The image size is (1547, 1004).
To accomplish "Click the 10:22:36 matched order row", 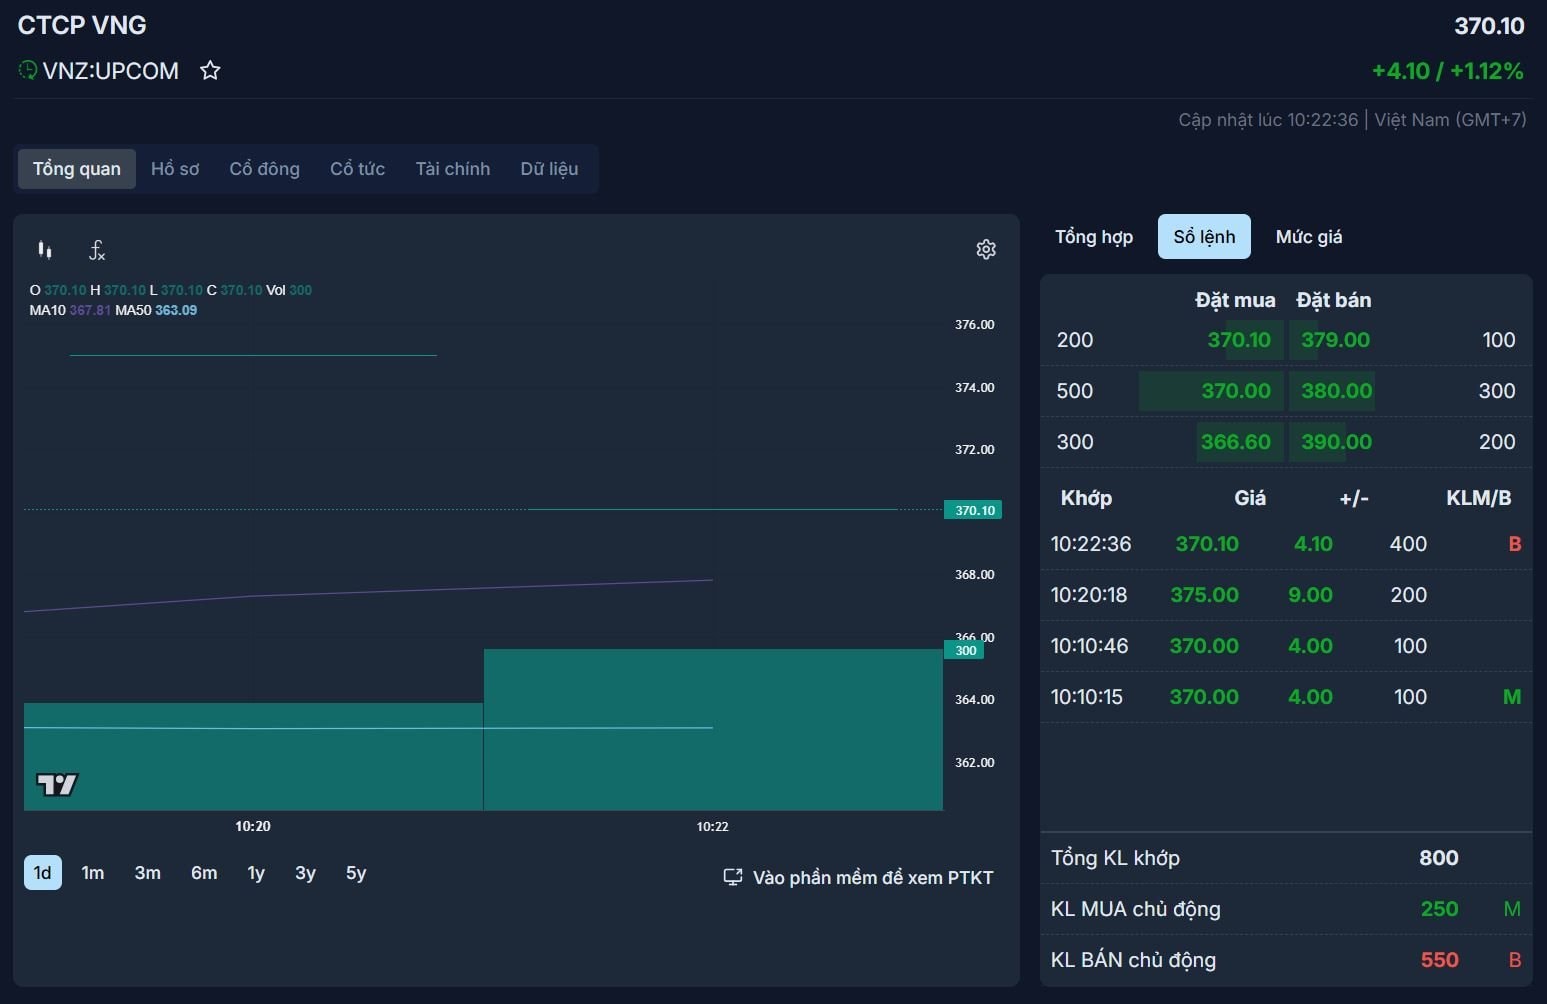I will pos(1285,544).
